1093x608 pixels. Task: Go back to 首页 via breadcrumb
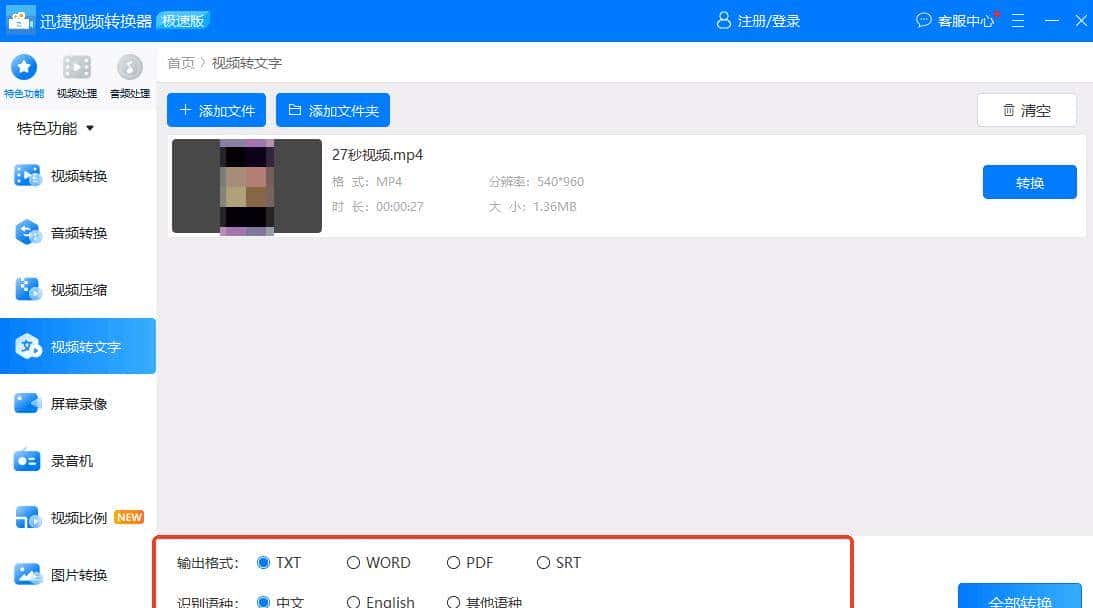tap(181, 62)
